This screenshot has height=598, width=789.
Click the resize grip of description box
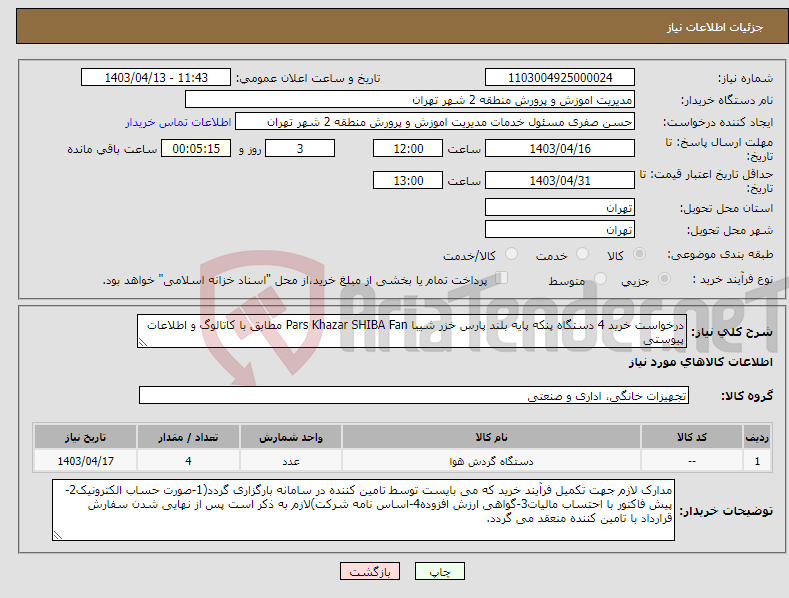point(143,342)
